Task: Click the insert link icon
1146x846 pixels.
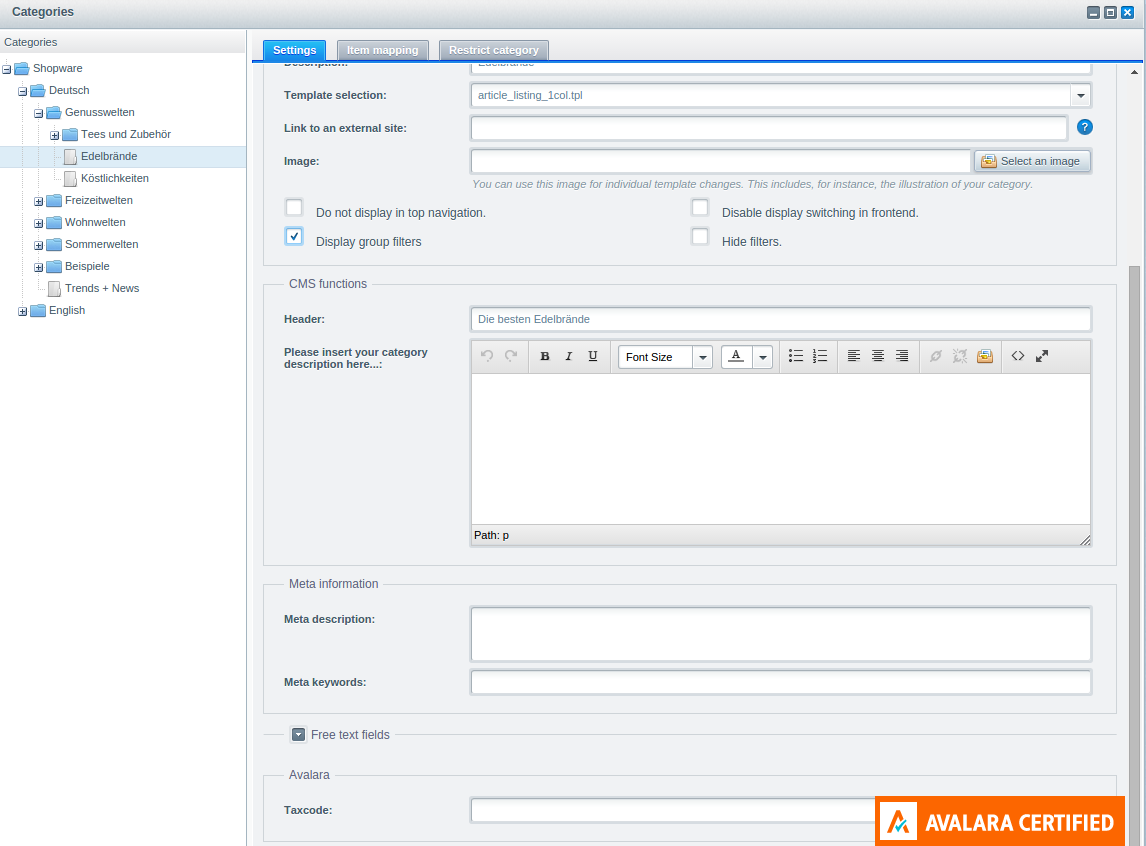Action: click(x=936, y=356)
